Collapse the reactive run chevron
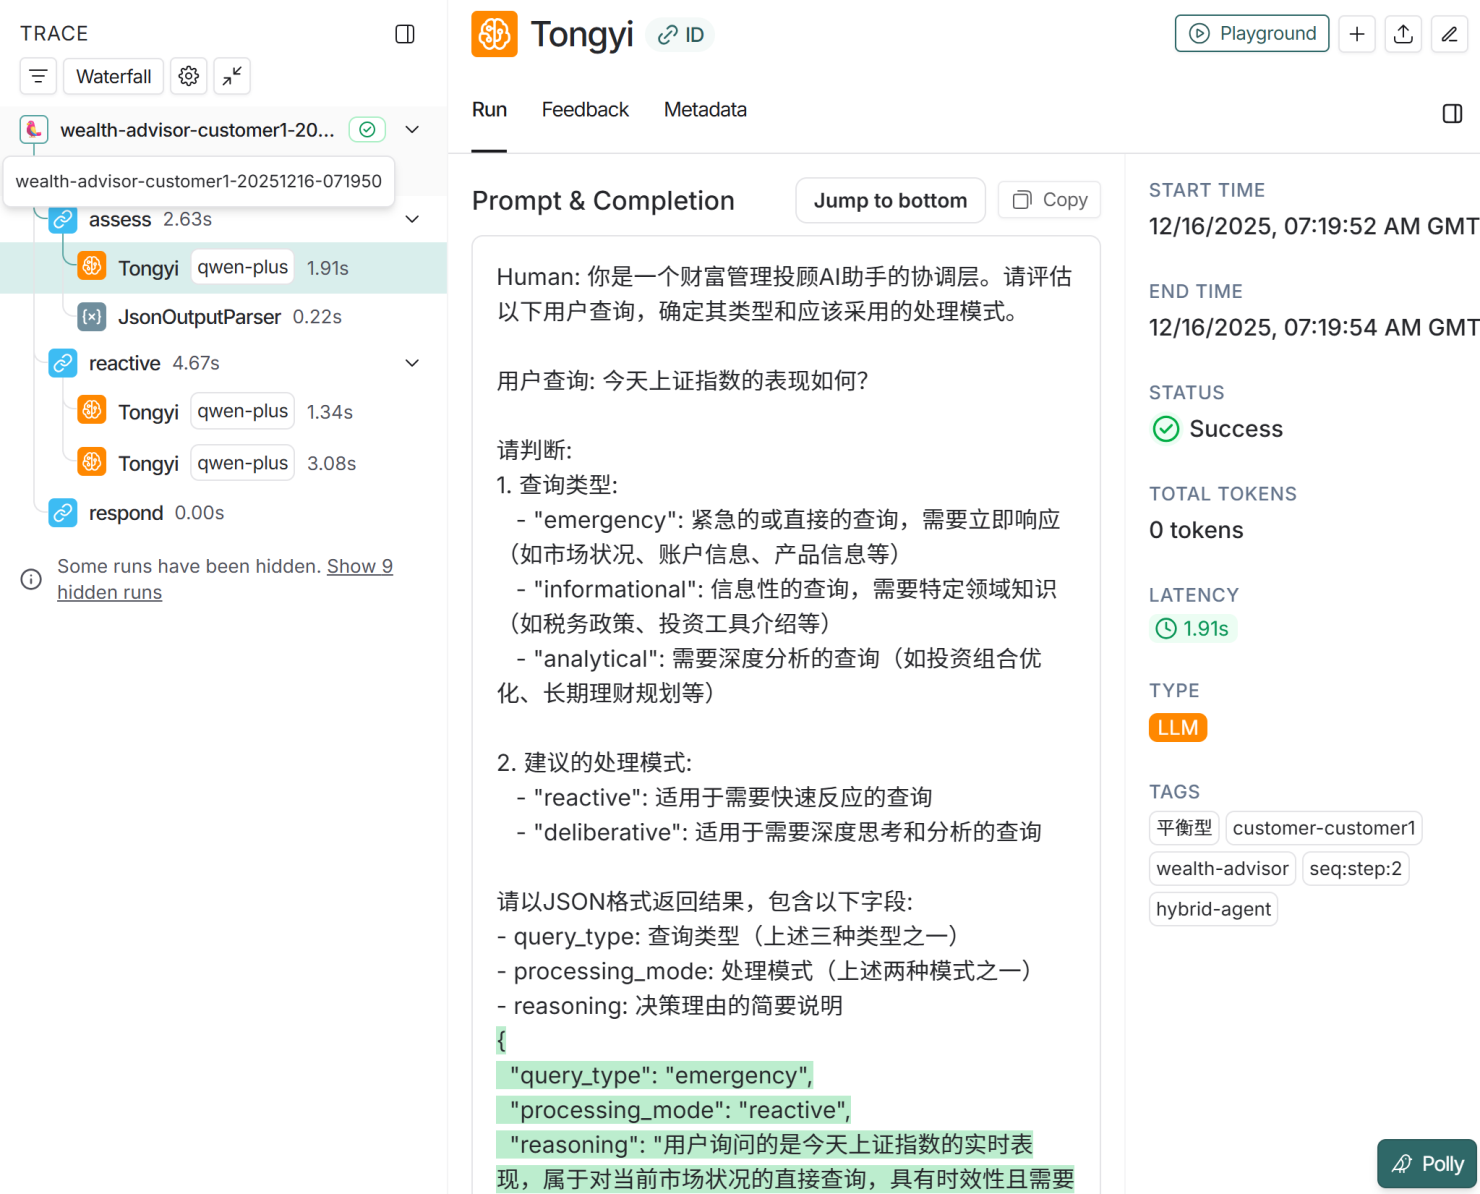This screenshot has width=1480, height=1194. (x=412, y=363)
